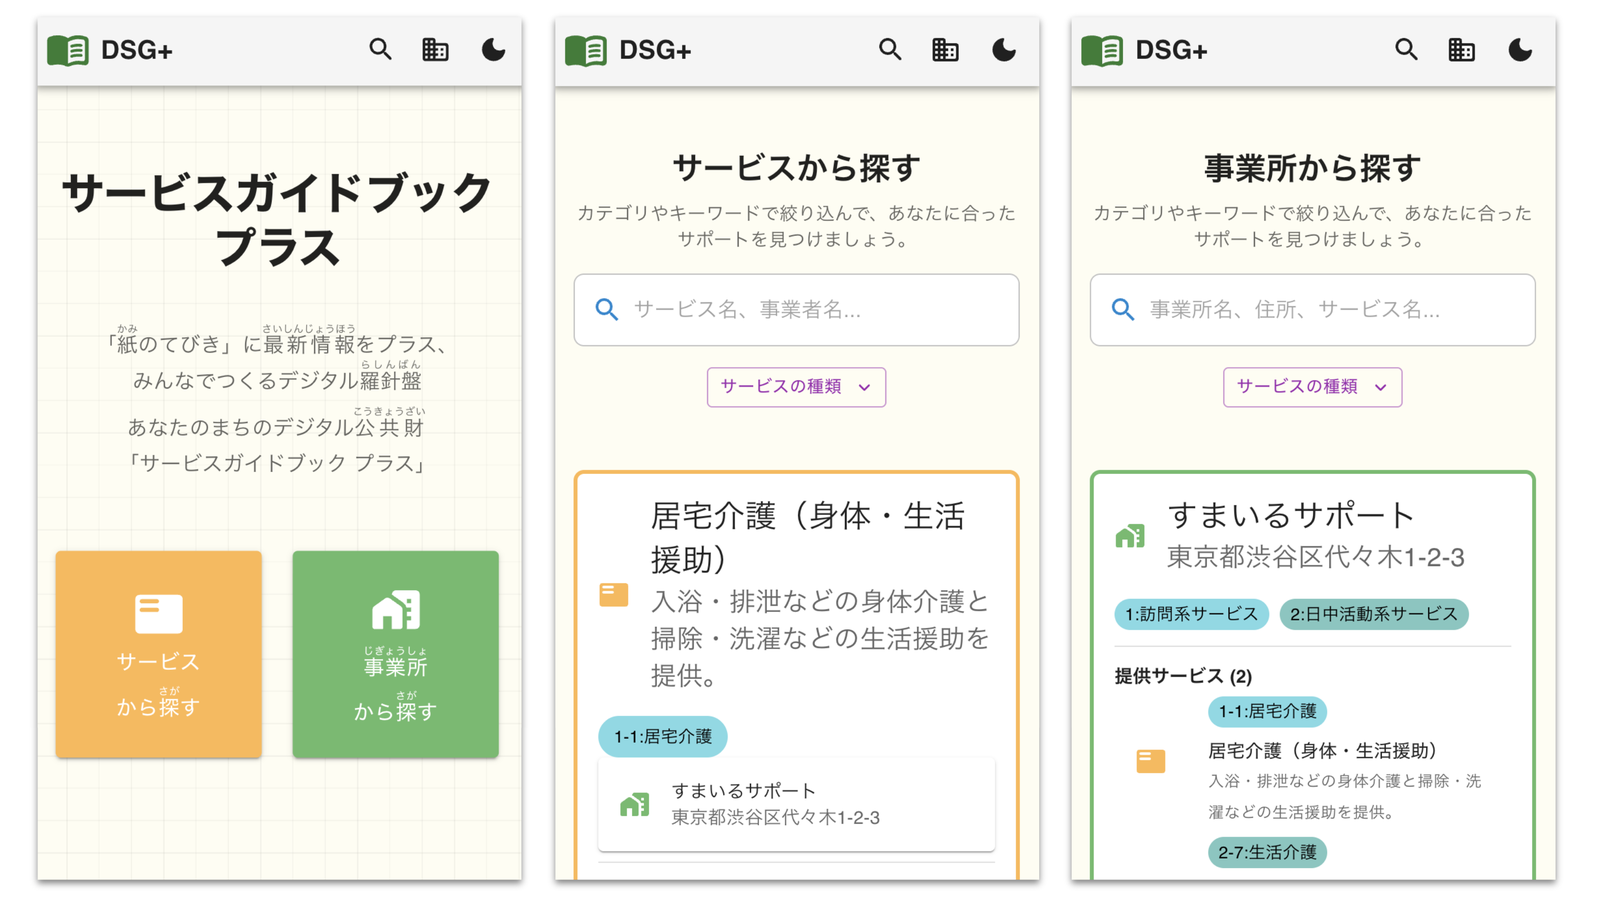Click the card icon inside the orange tile

coord(158,614)
